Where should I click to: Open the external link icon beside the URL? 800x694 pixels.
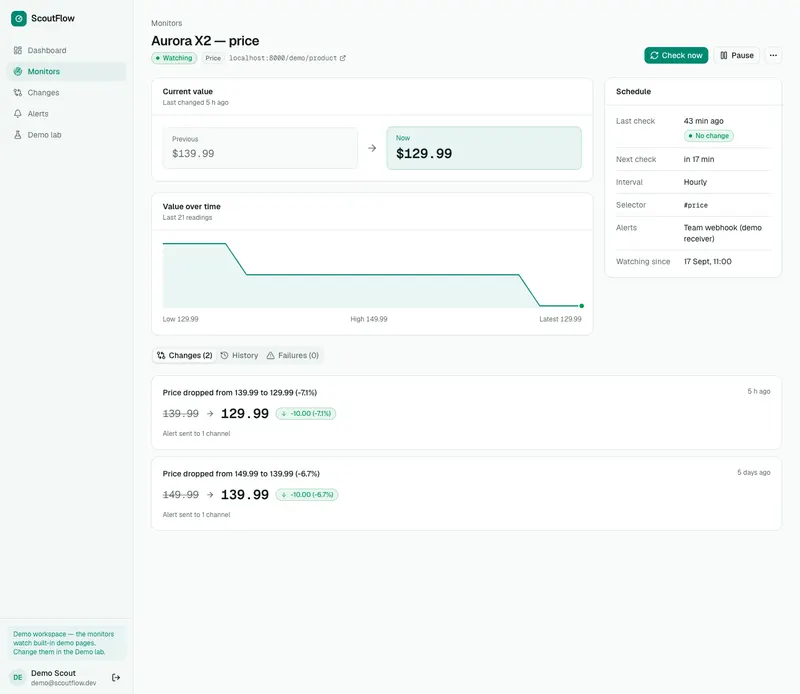(343, 58)
